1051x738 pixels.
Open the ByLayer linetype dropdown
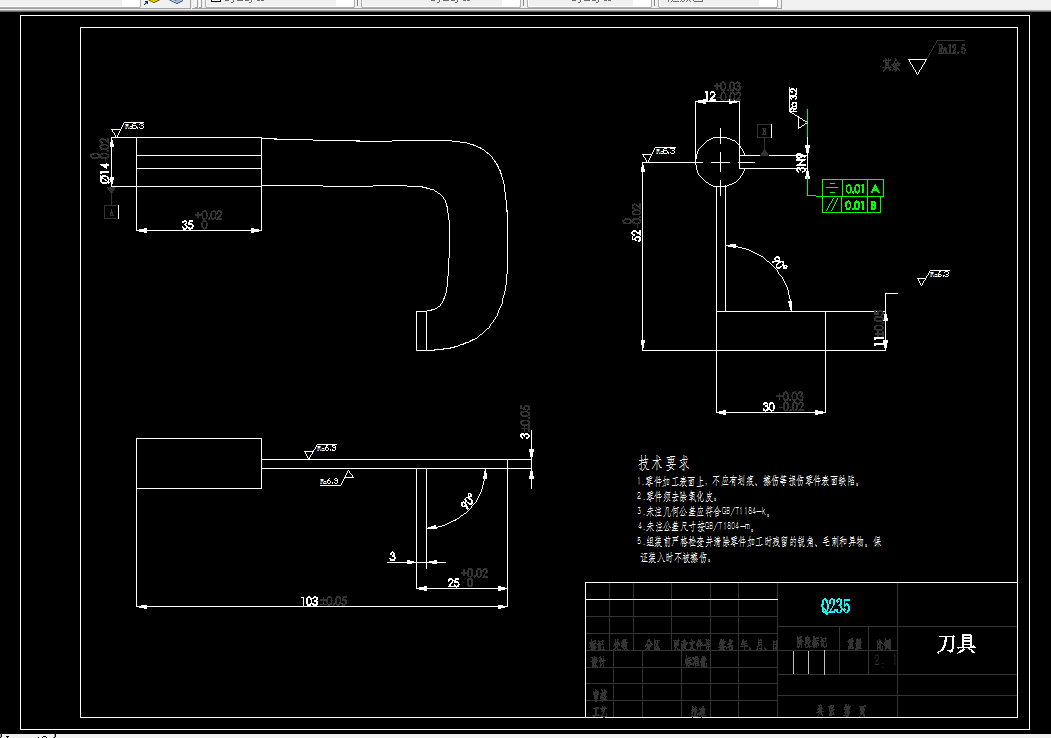(x=441, y=3)
